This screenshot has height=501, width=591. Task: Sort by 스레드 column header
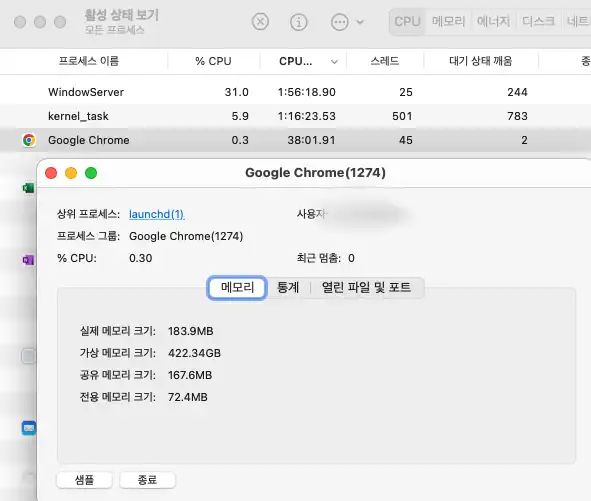(x=384, y=61)
